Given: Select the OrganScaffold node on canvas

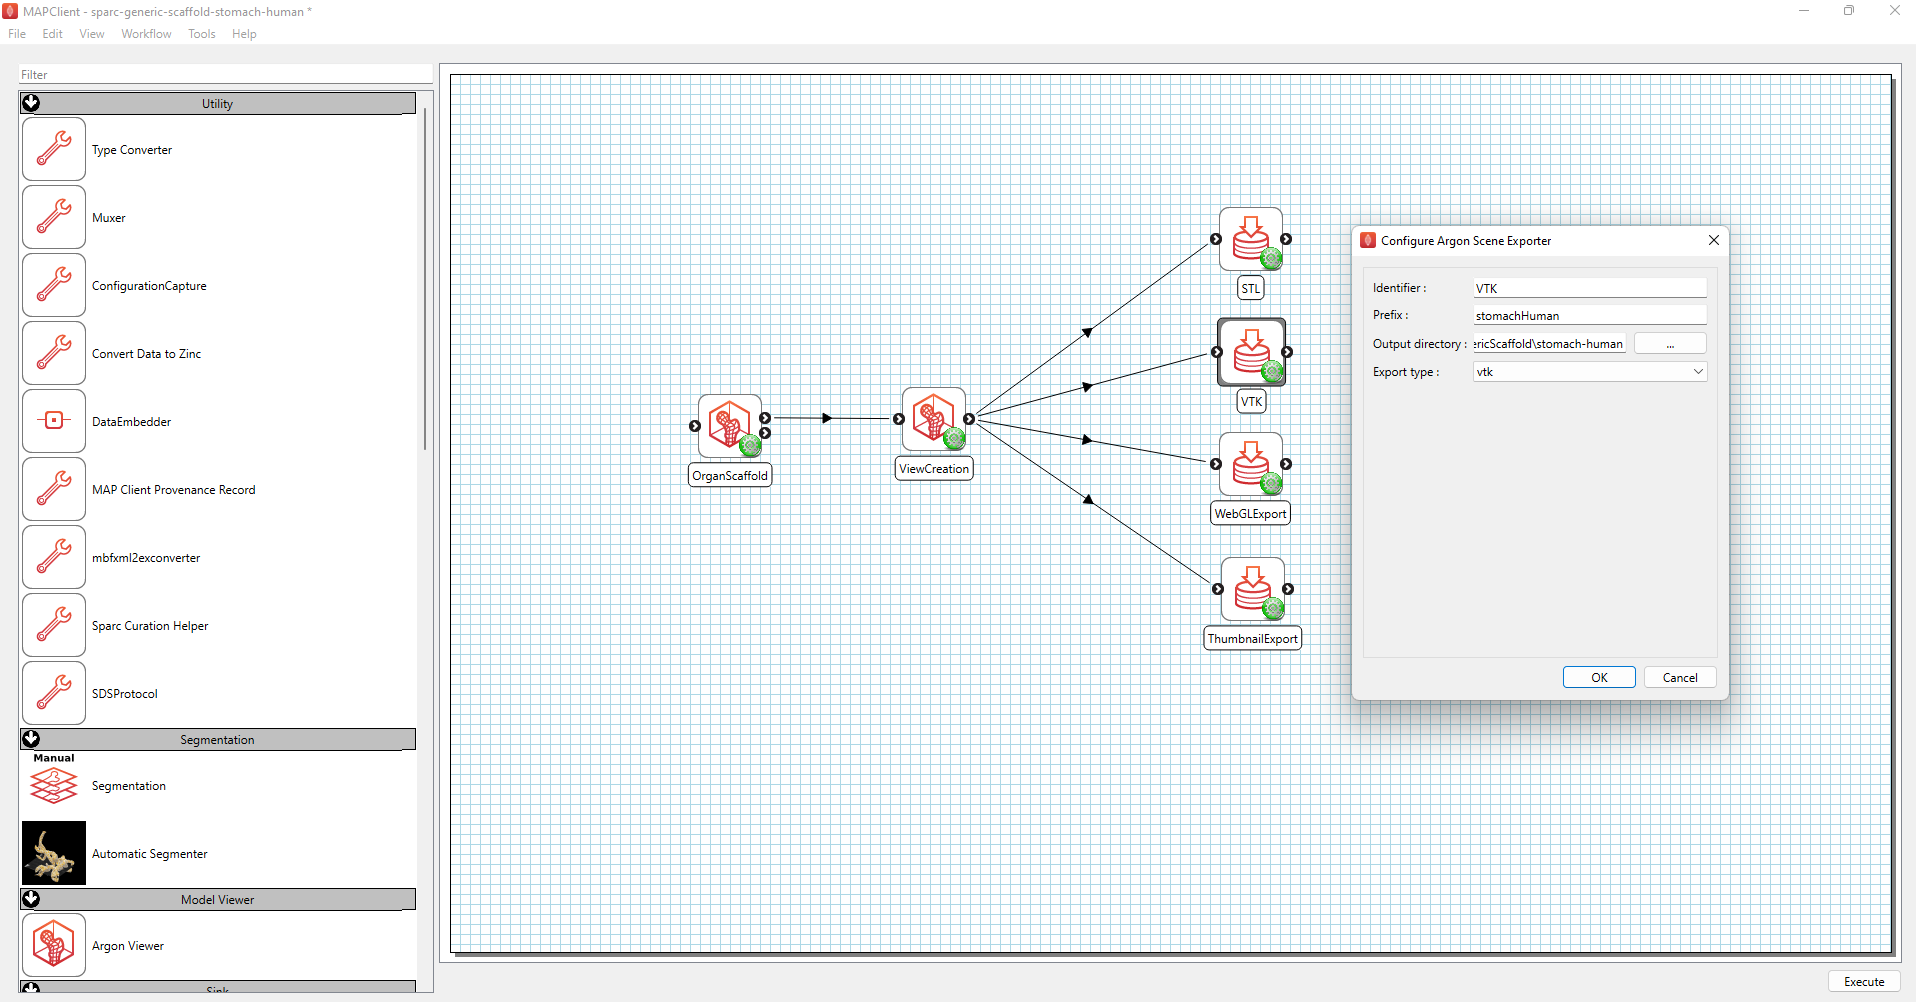Looking at the screenshot, I should click(x=730, y=426).
